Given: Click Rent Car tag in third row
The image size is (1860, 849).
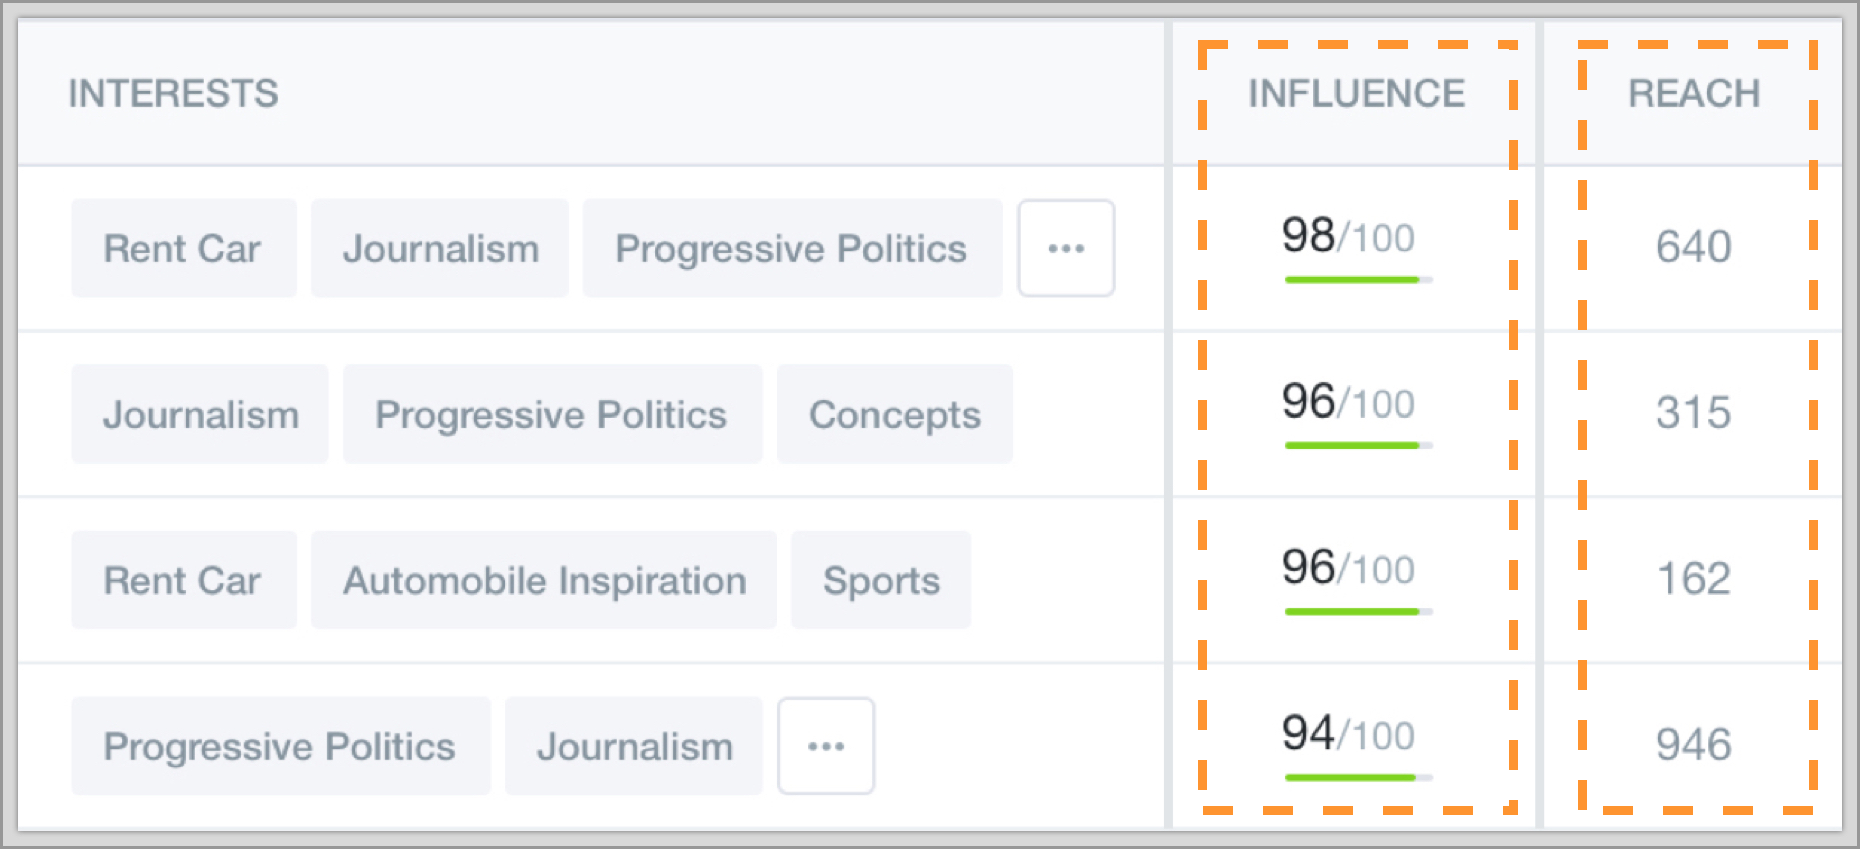Looking at the screenshot, I should [183, 580].
